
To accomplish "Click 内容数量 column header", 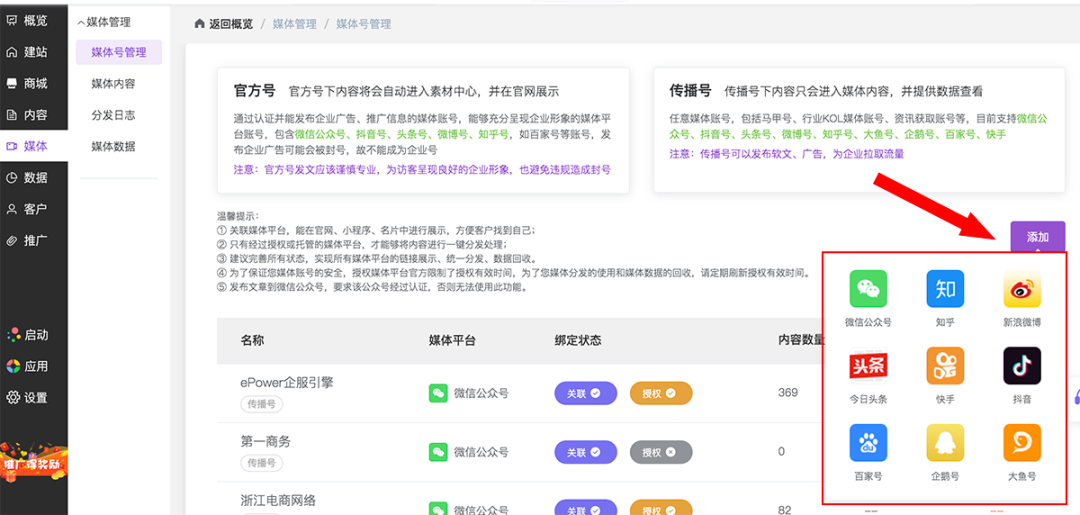I will [x=801, y=340].
